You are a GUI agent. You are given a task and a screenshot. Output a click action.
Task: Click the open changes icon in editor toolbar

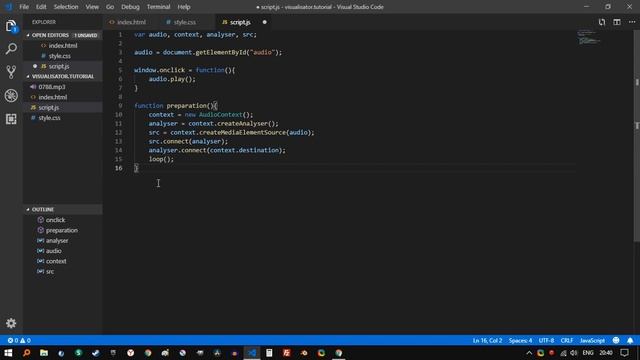[602, 22]
